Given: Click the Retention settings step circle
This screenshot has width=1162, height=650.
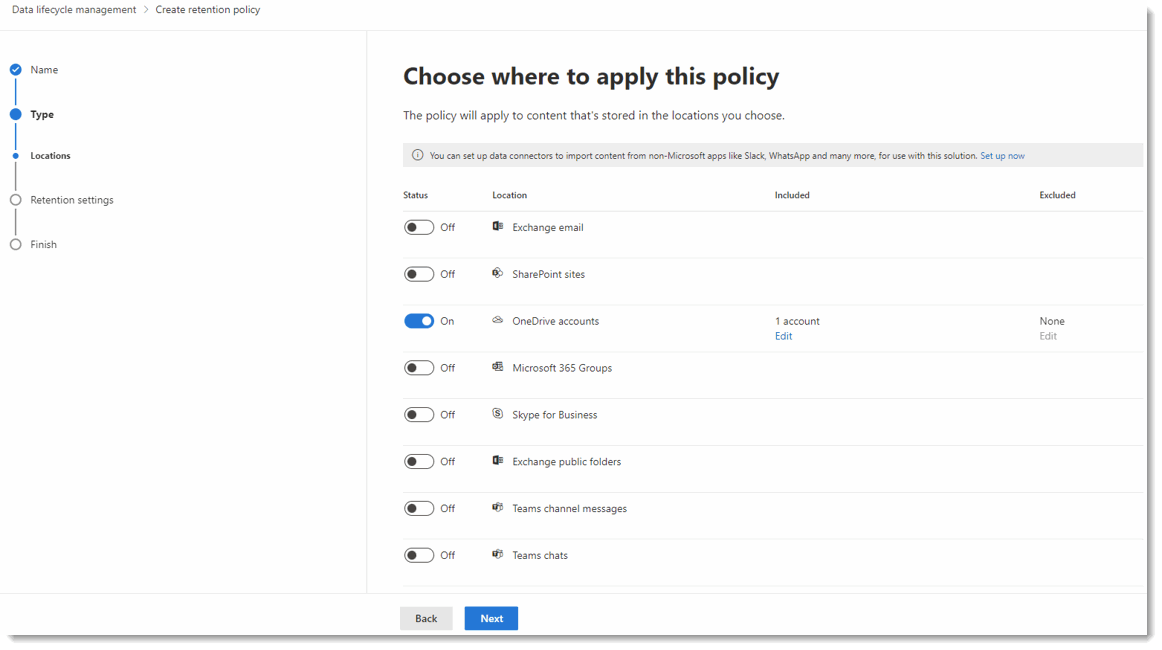Looking at the screenshot, I should pyautogui.click(x=16, y=200).
